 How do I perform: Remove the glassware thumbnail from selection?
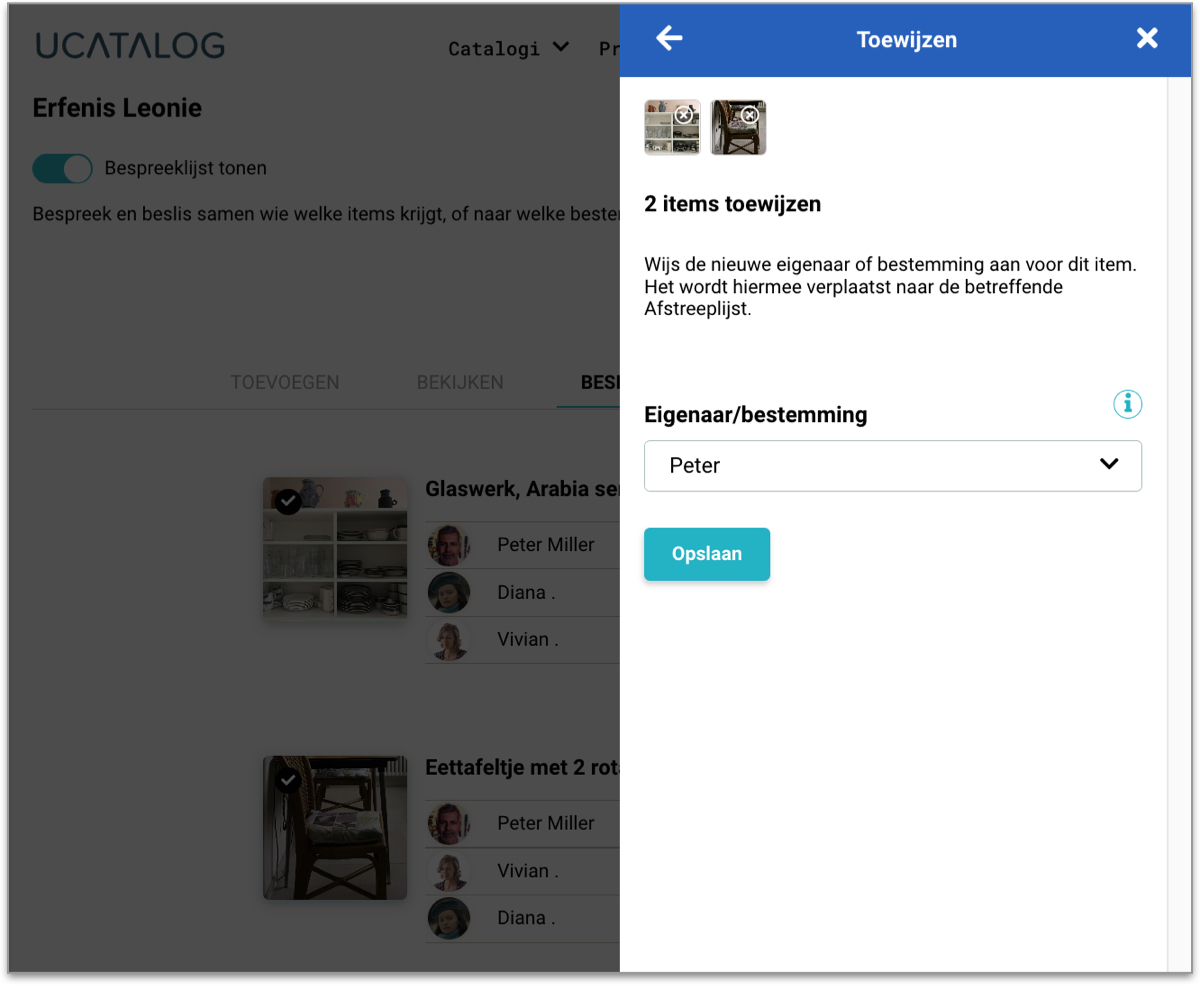[x=684, y=115]
